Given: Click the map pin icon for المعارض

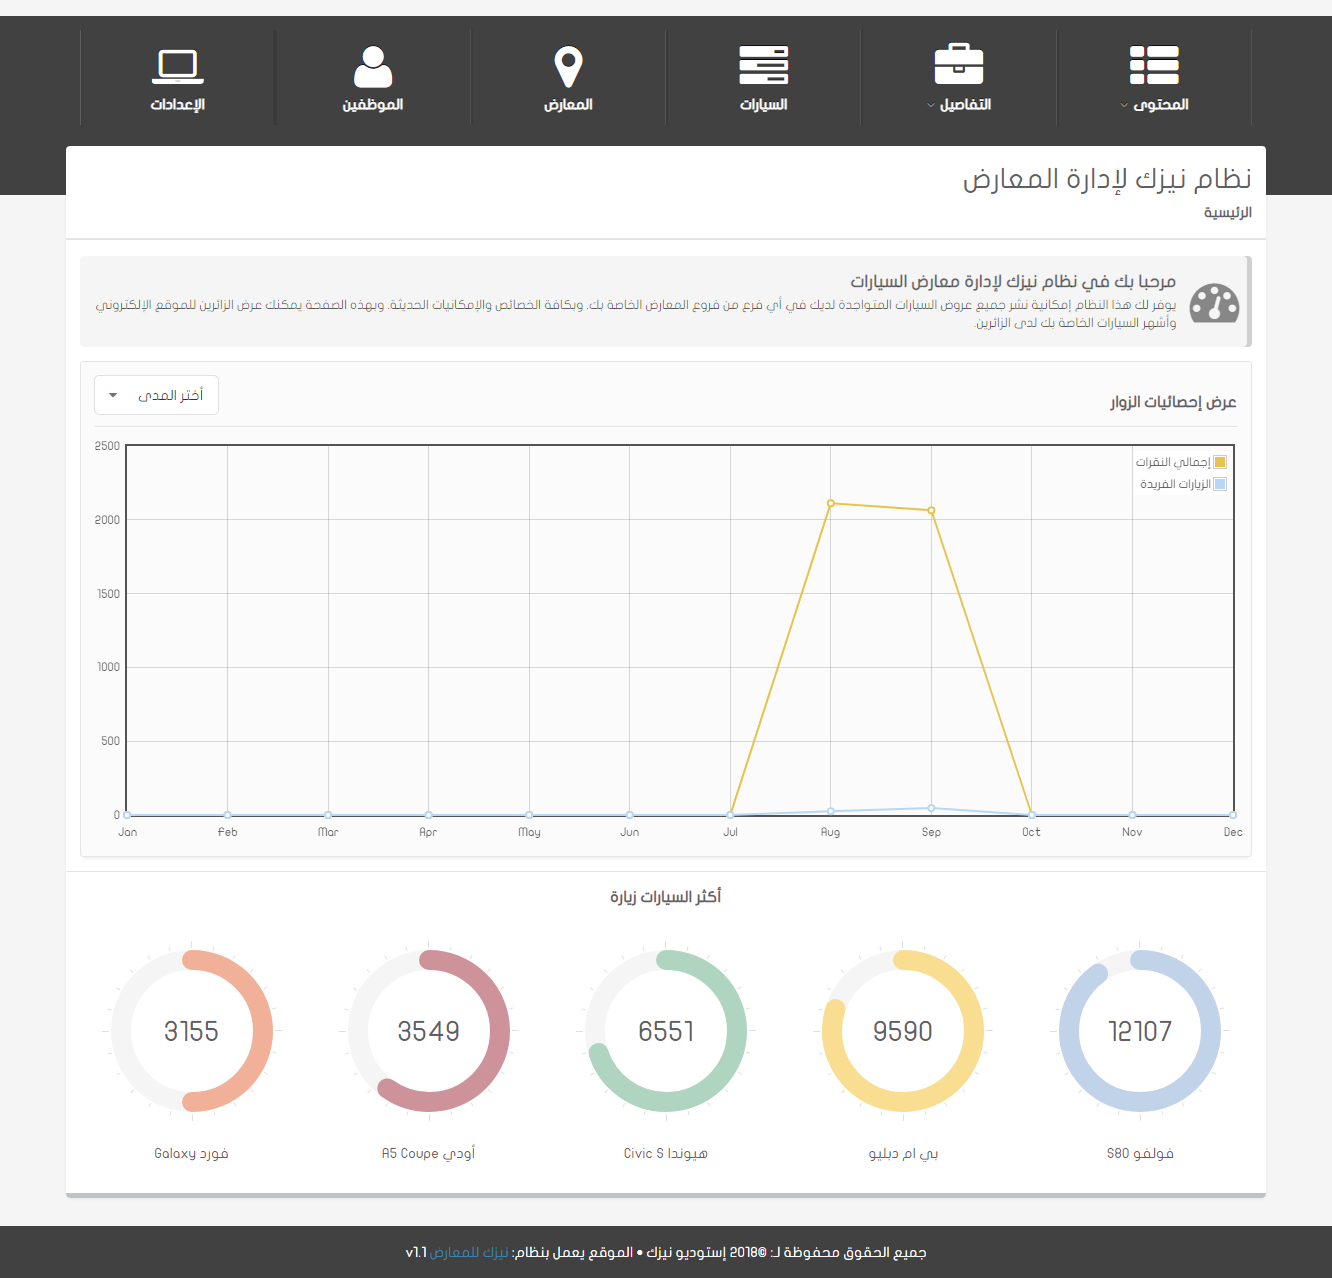Looking at the screenshot, I should [568, 67].
